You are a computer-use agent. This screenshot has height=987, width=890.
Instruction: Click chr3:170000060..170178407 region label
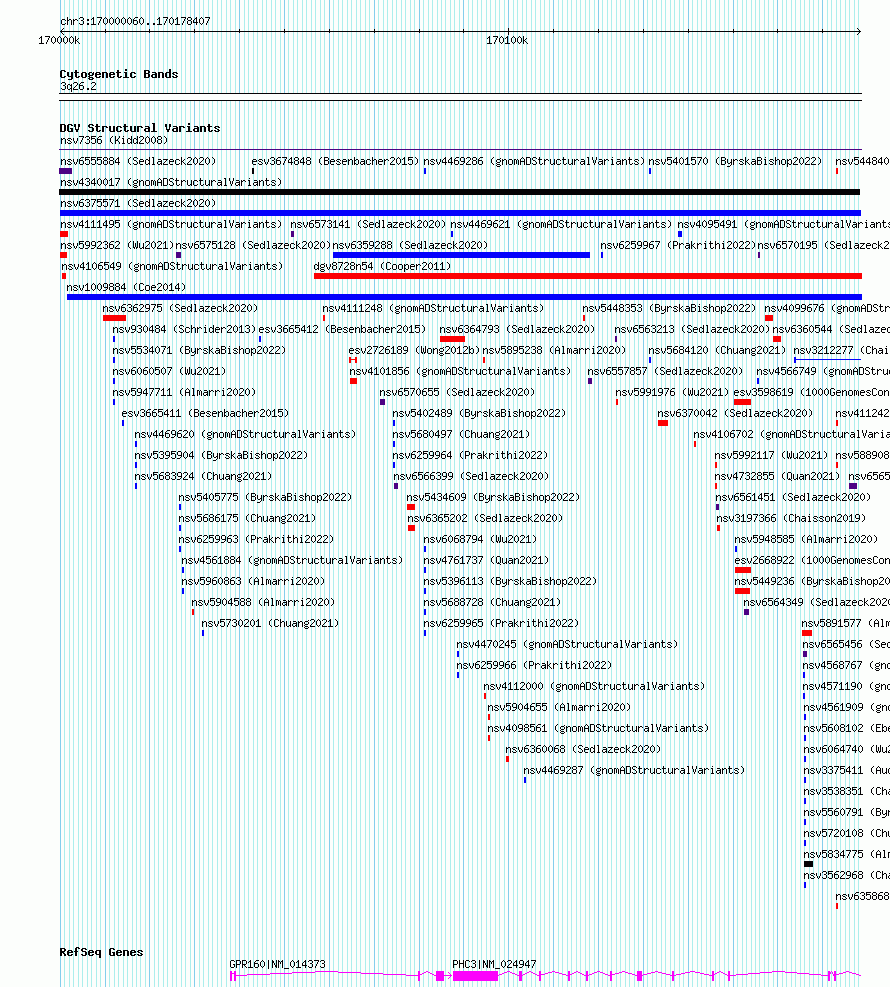[x=135, y=21]
